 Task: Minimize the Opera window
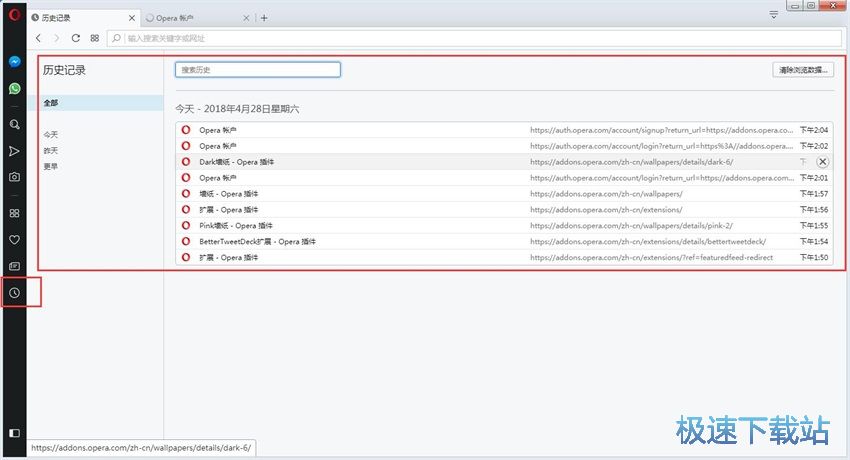[x=795, y=5]
